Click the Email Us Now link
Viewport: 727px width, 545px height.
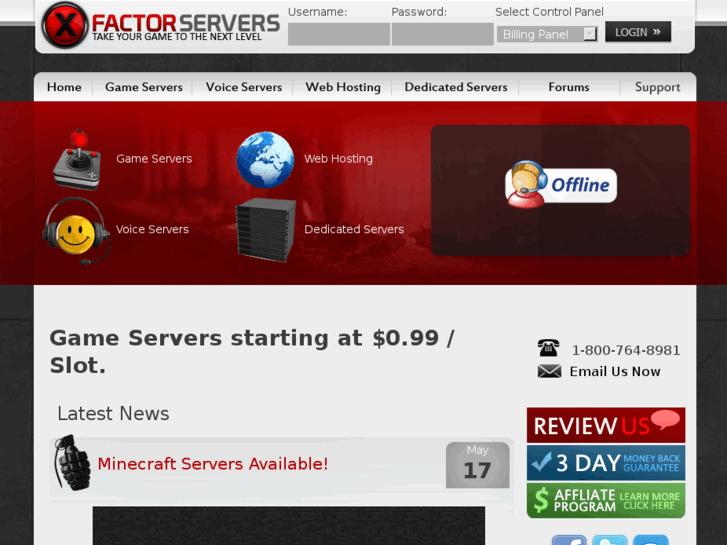(x=615, y=372)
